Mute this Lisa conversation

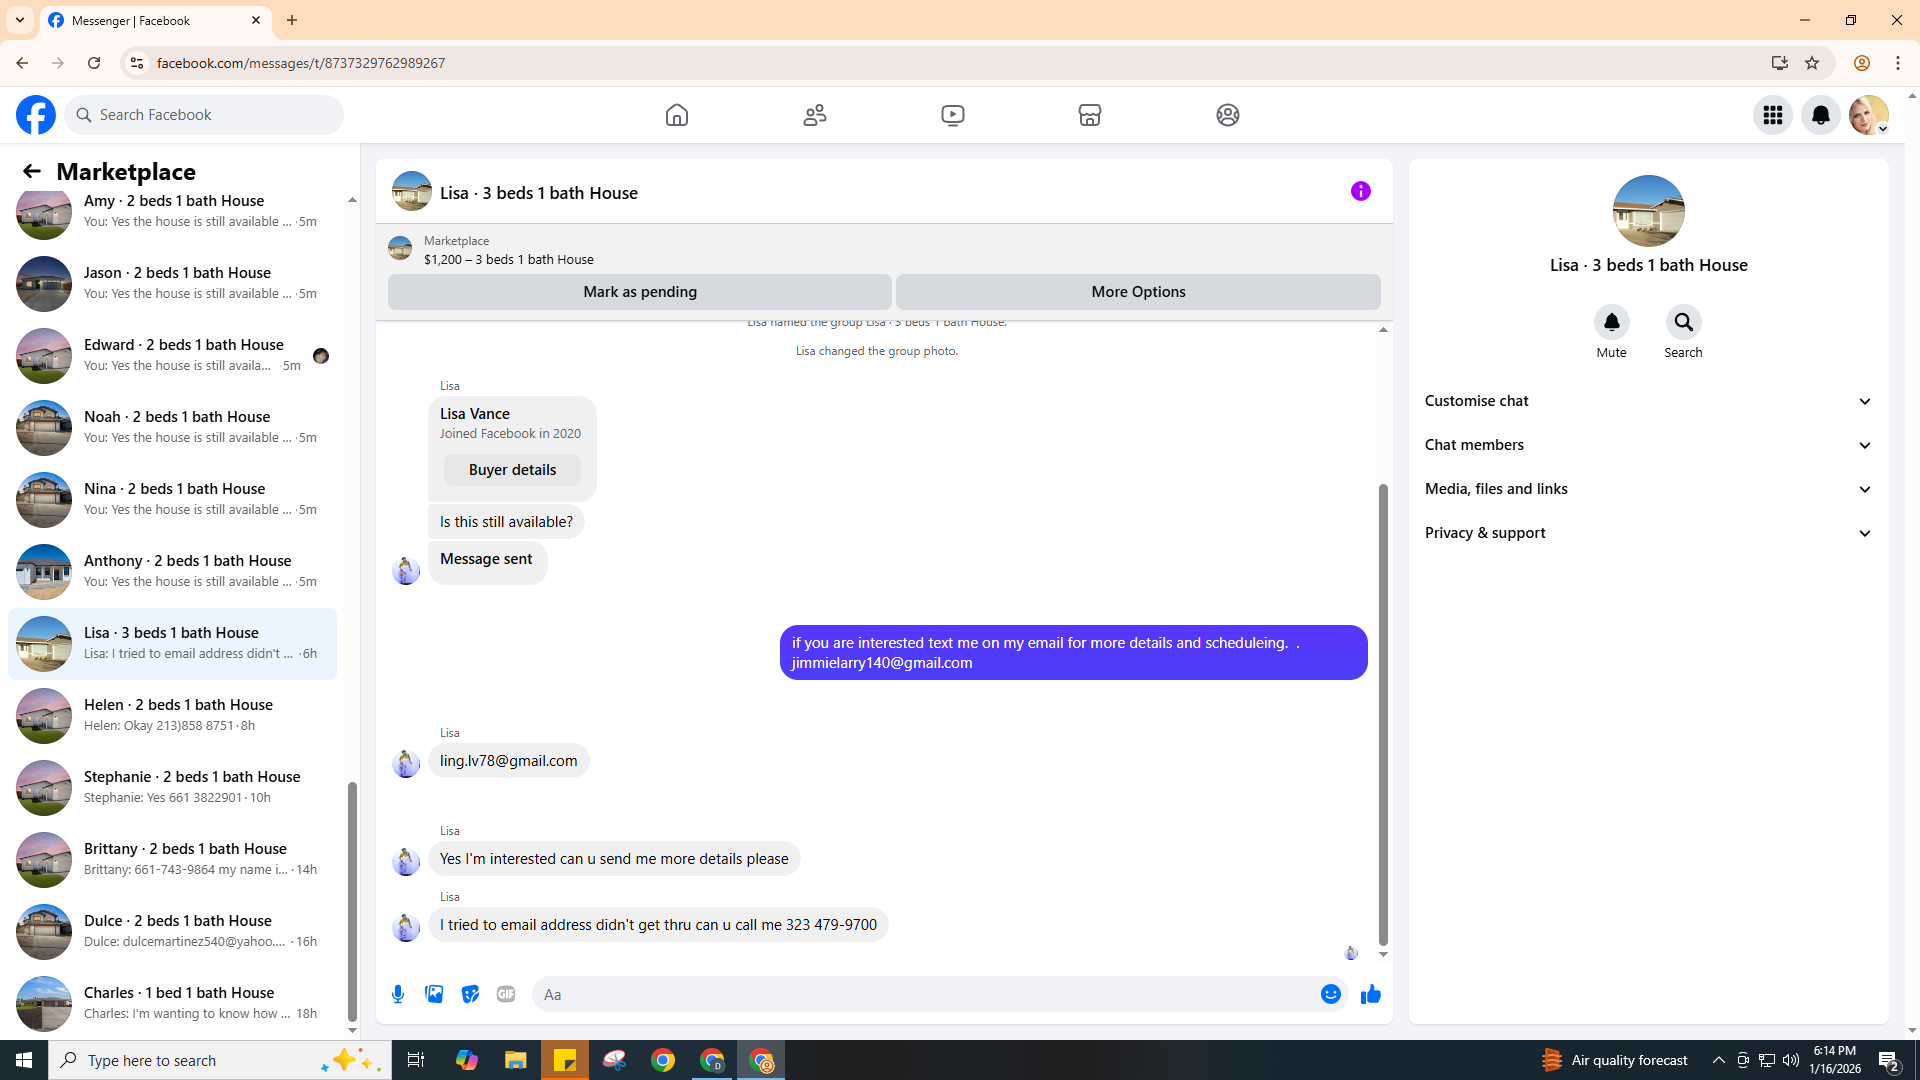[1611, 323]
